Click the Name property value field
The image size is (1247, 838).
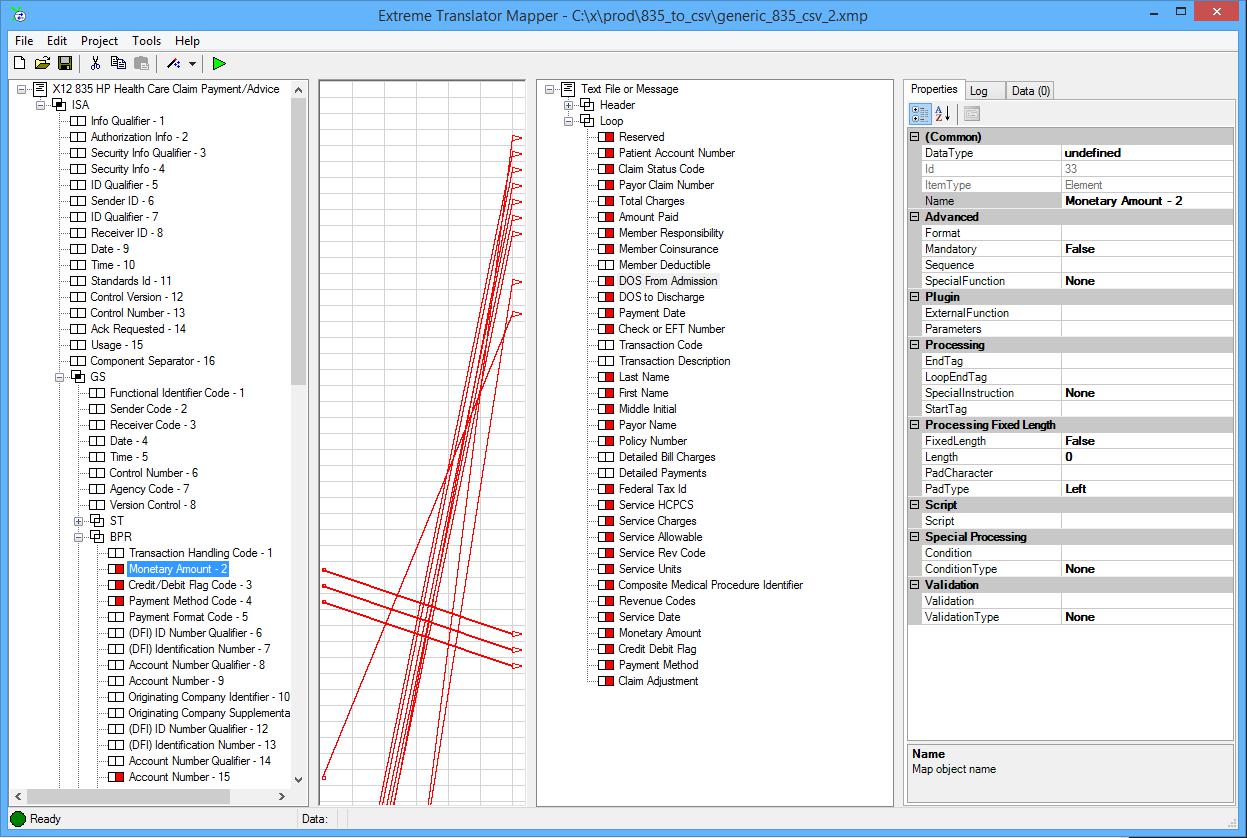click(x=1147, y=201)
